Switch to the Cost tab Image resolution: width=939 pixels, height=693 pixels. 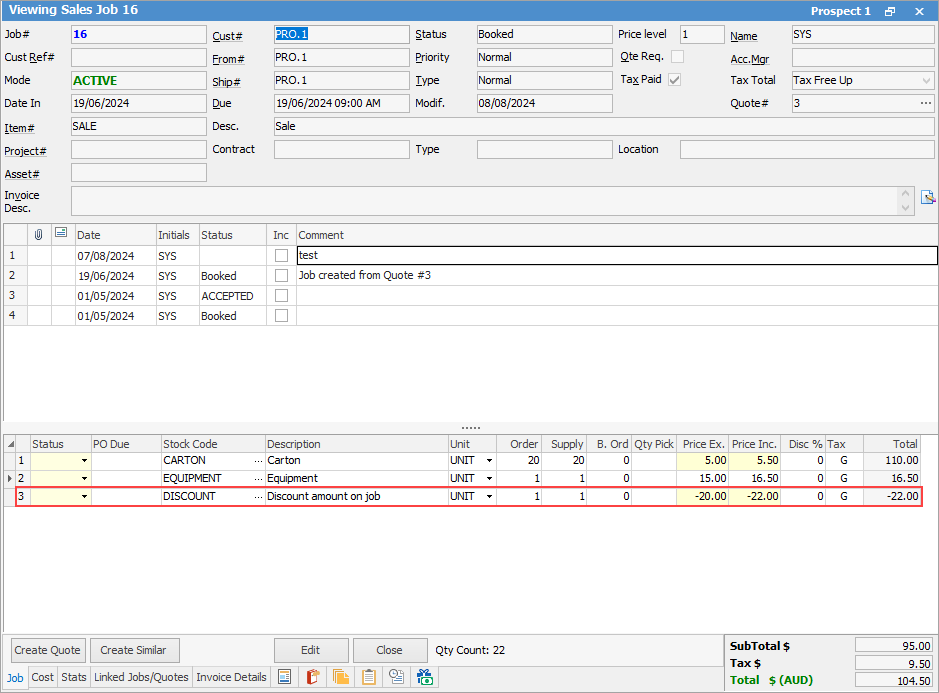point(42,677)
